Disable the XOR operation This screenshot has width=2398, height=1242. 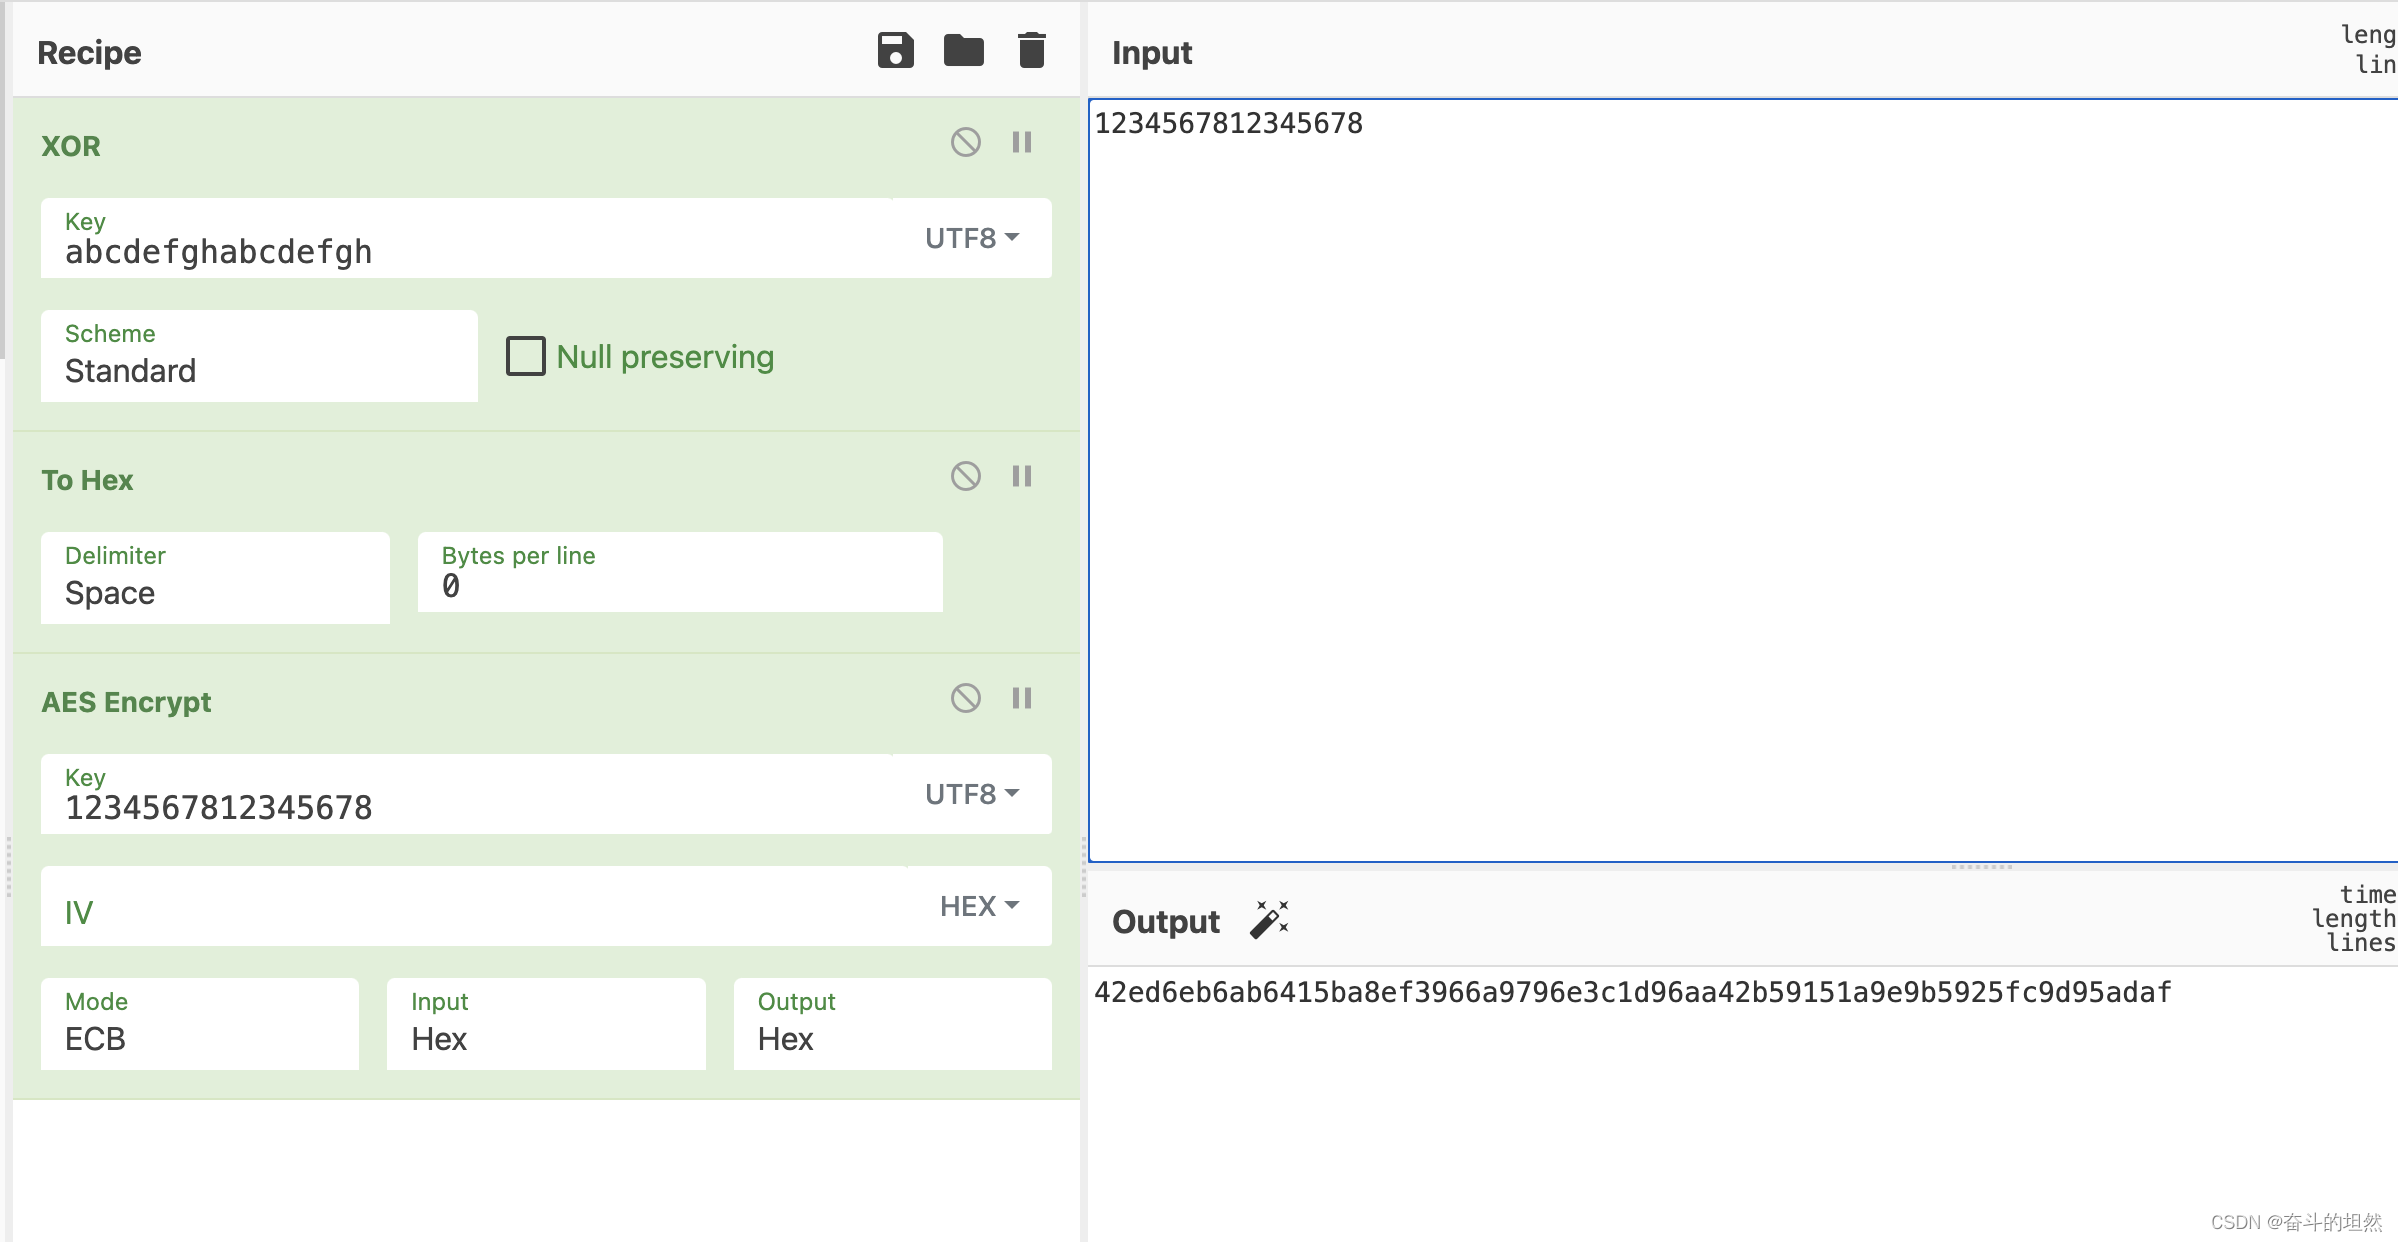(x=965, y=142)
